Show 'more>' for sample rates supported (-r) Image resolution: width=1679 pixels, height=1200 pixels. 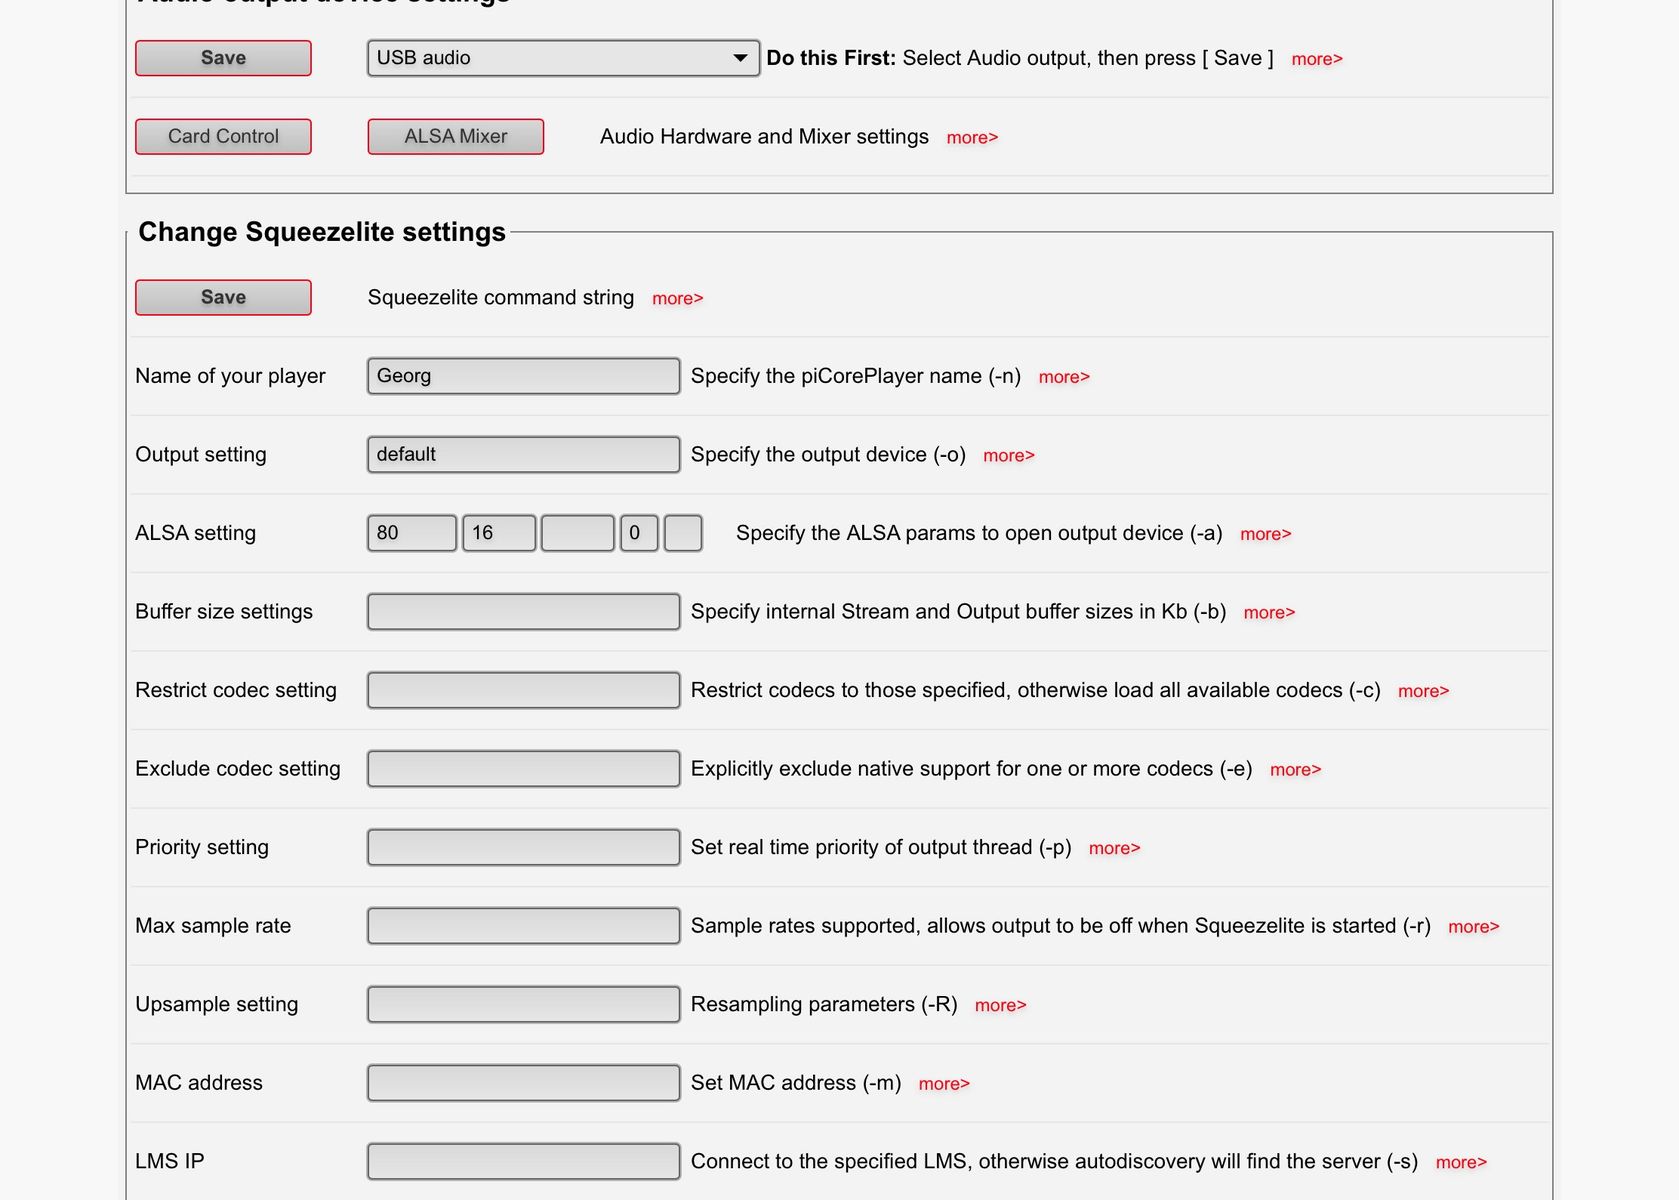[x=1474, y=927]
